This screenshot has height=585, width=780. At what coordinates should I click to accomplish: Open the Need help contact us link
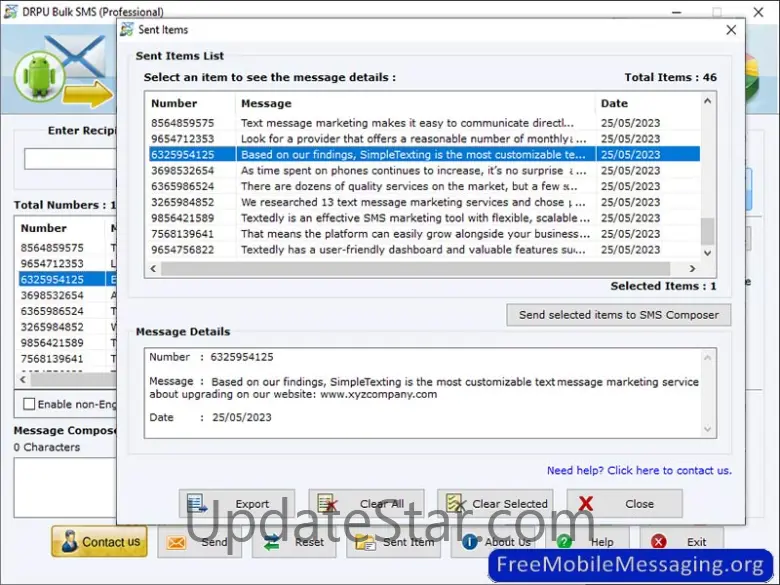(x=638, y=470)
